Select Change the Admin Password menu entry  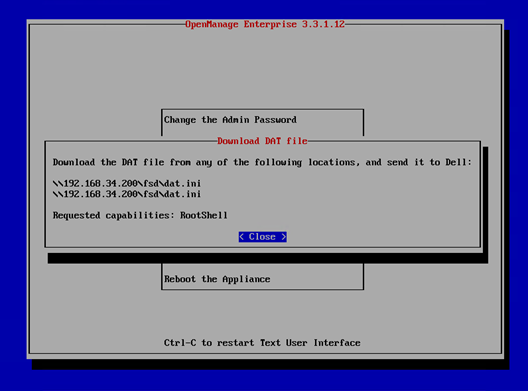point(230,120)
